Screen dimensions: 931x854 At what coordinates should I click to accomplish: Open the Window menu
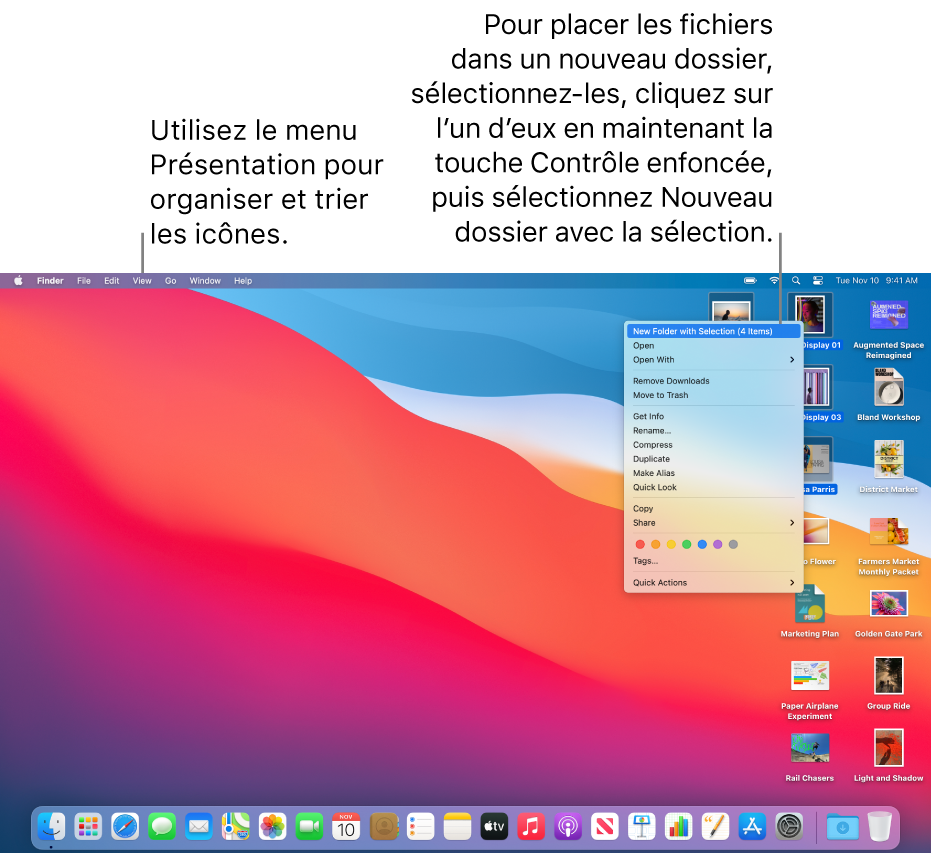[x=205, y=281]
